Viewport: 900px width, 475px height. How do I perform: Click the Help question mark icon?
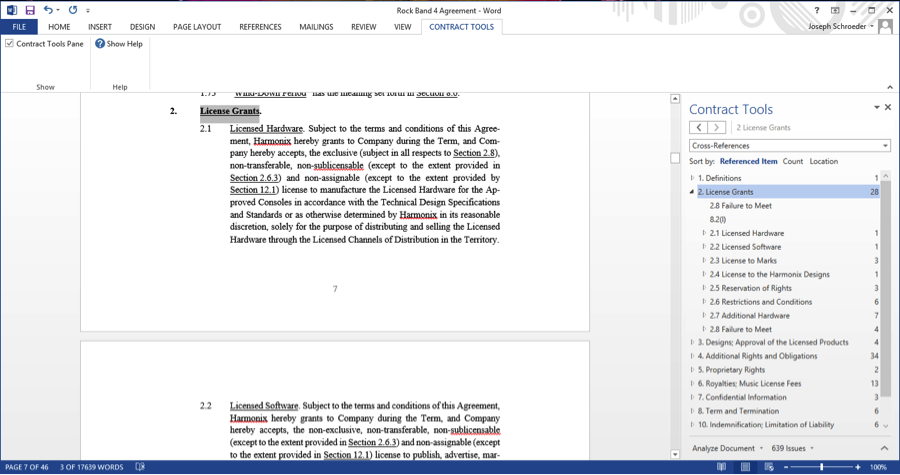[817, 10]
